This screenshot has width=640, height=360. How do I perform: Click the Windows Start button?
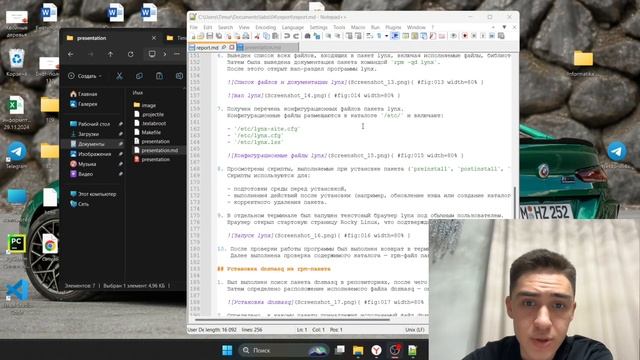[x=227, y=350]
